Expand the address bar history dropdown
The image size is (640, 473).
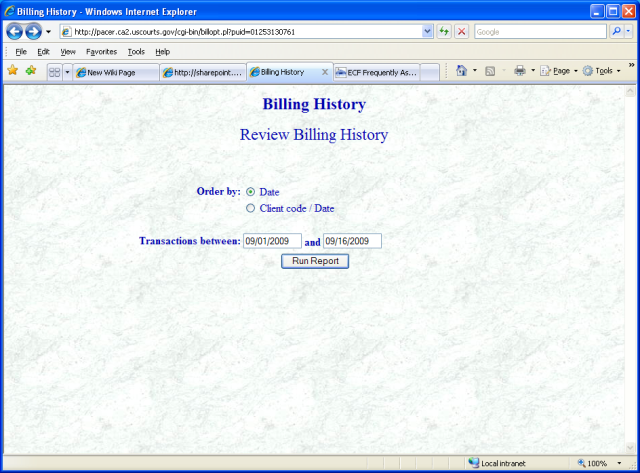(x=427, y=31)
